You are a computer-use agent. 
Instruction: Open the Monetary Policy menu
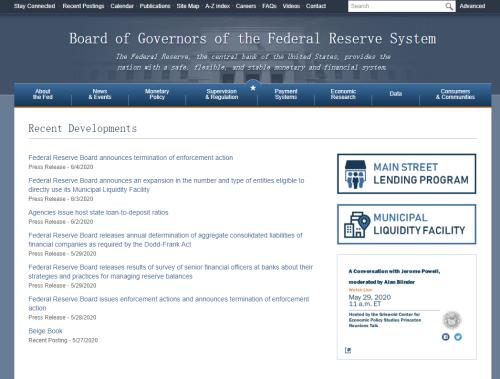coord(157,94)
